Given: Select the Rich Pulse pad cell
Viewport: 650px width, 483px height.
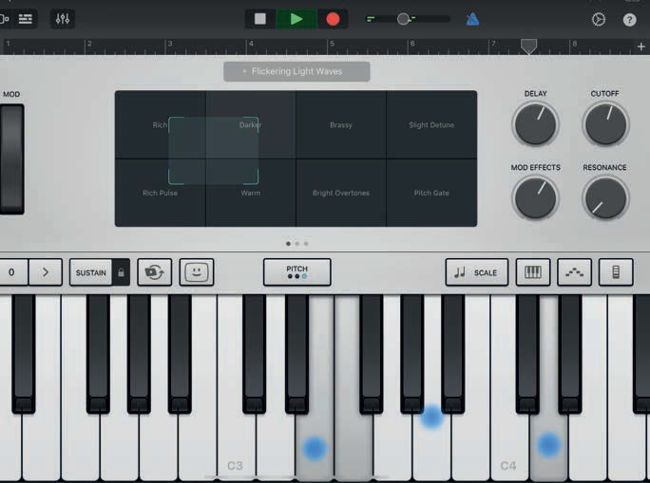Looking at the screenshot, I should [160, 193].
